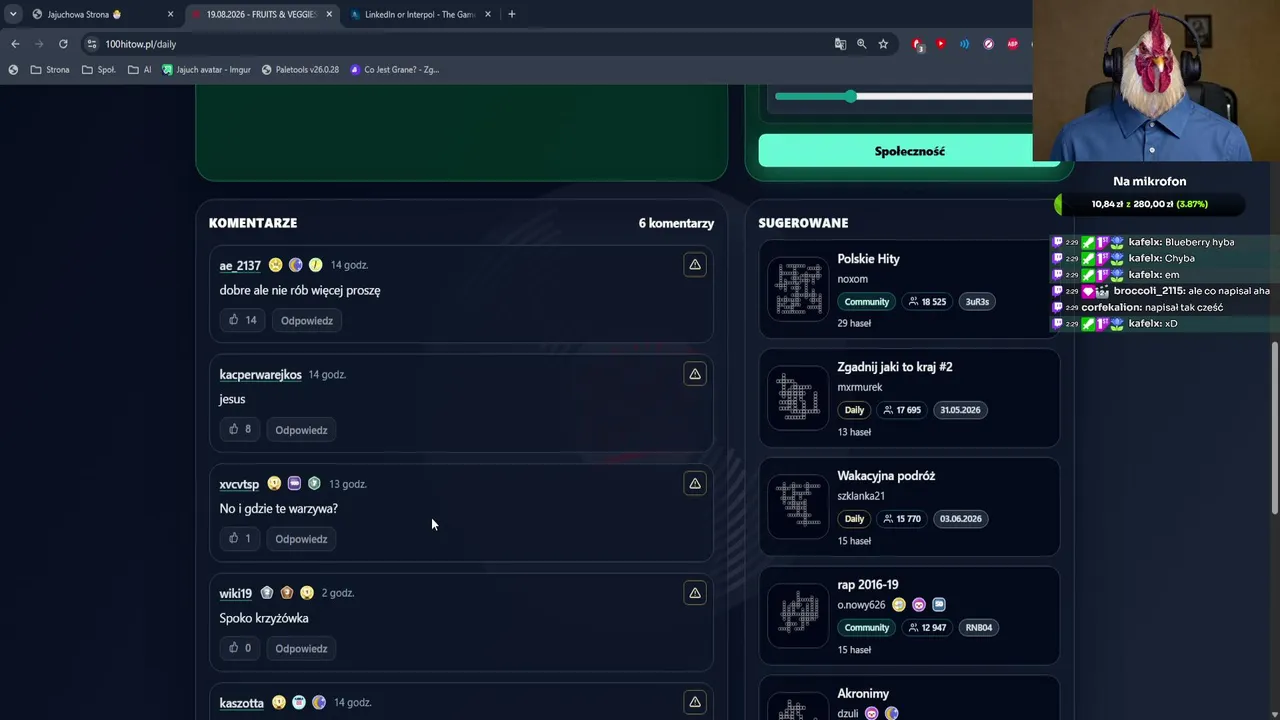Viewport: 1280px width, 720px height.
Task: Open the rap 2016-19 crossword thumbnail
Action: [798, 617]
